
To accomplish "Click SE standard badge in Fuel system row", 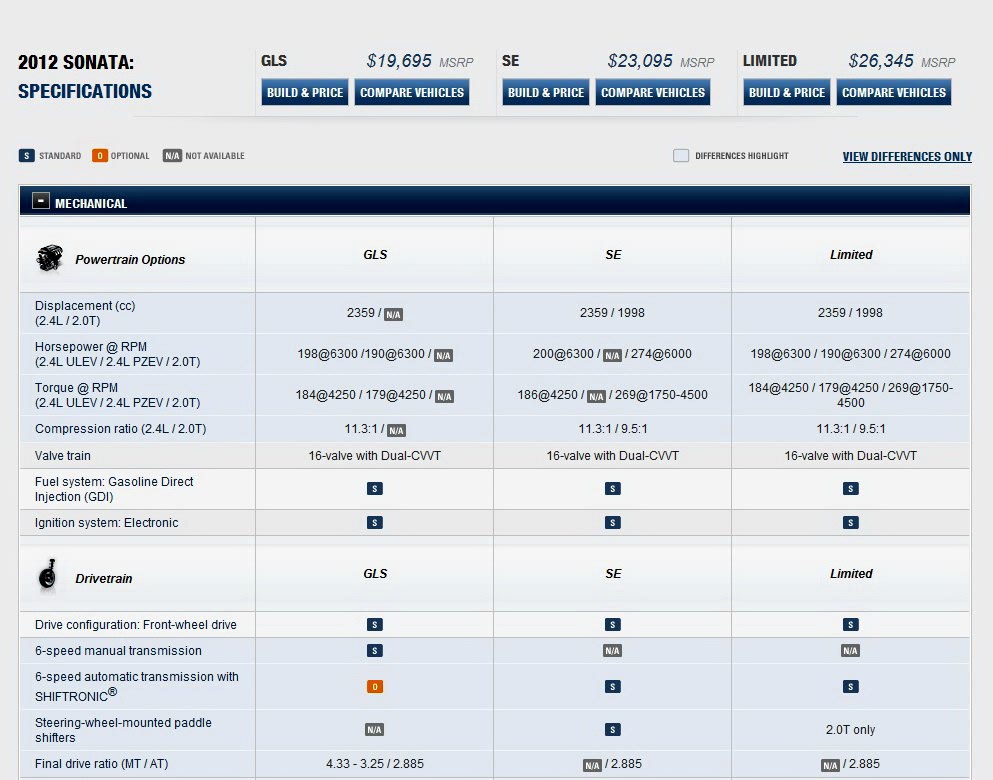I will point(612,489).
